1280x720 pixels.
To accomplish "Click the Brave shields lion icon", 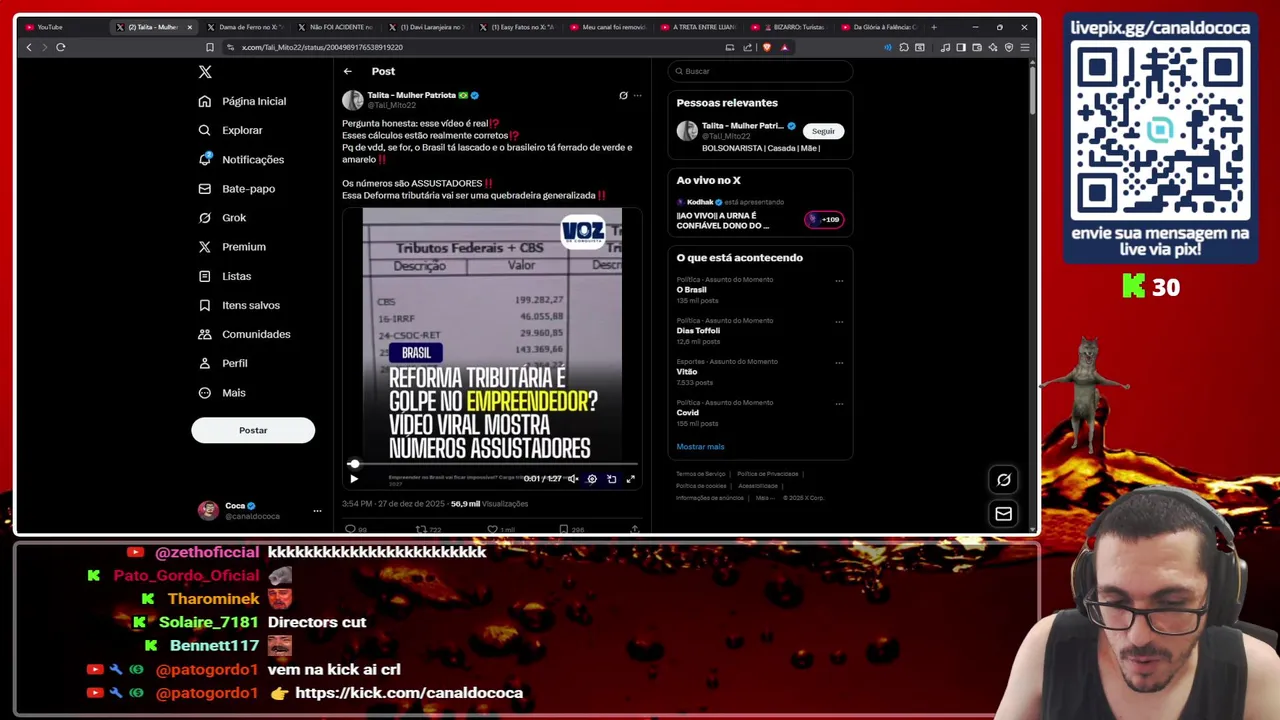I will point(767,47).
